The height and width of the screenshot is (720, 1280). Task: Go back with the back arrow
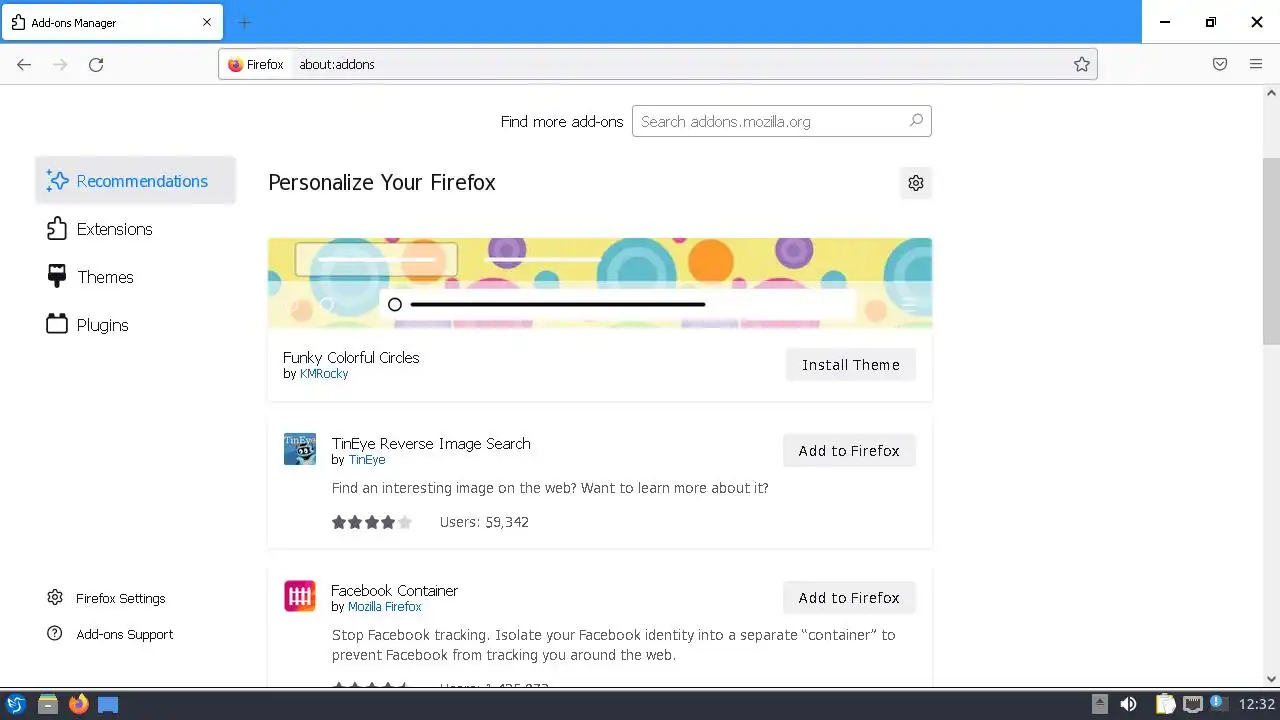(24, 64)
